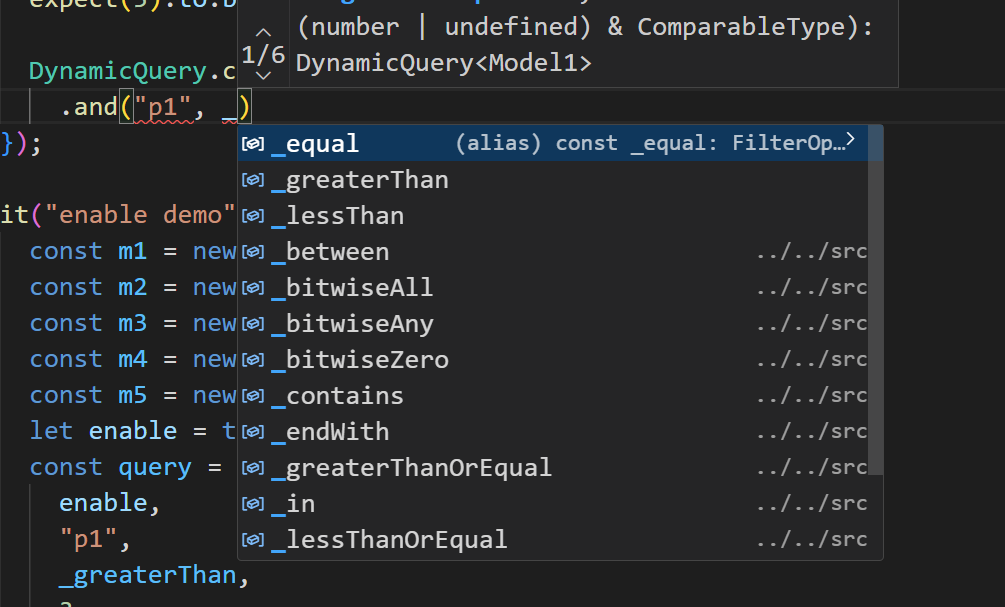Click the DynamicQuery identifier in the editor
The image size is (1005, 607).
click(118, 71)
